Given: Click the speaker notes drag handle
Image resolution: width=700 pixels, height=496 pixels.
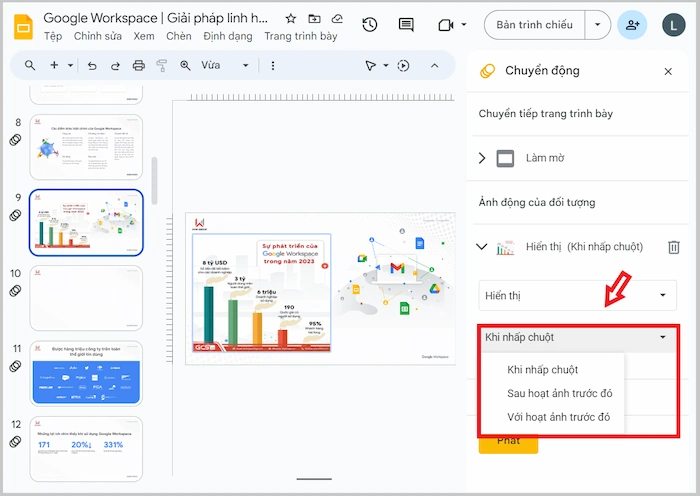Looking at the screenshot, I should click(x=314, y=479).
